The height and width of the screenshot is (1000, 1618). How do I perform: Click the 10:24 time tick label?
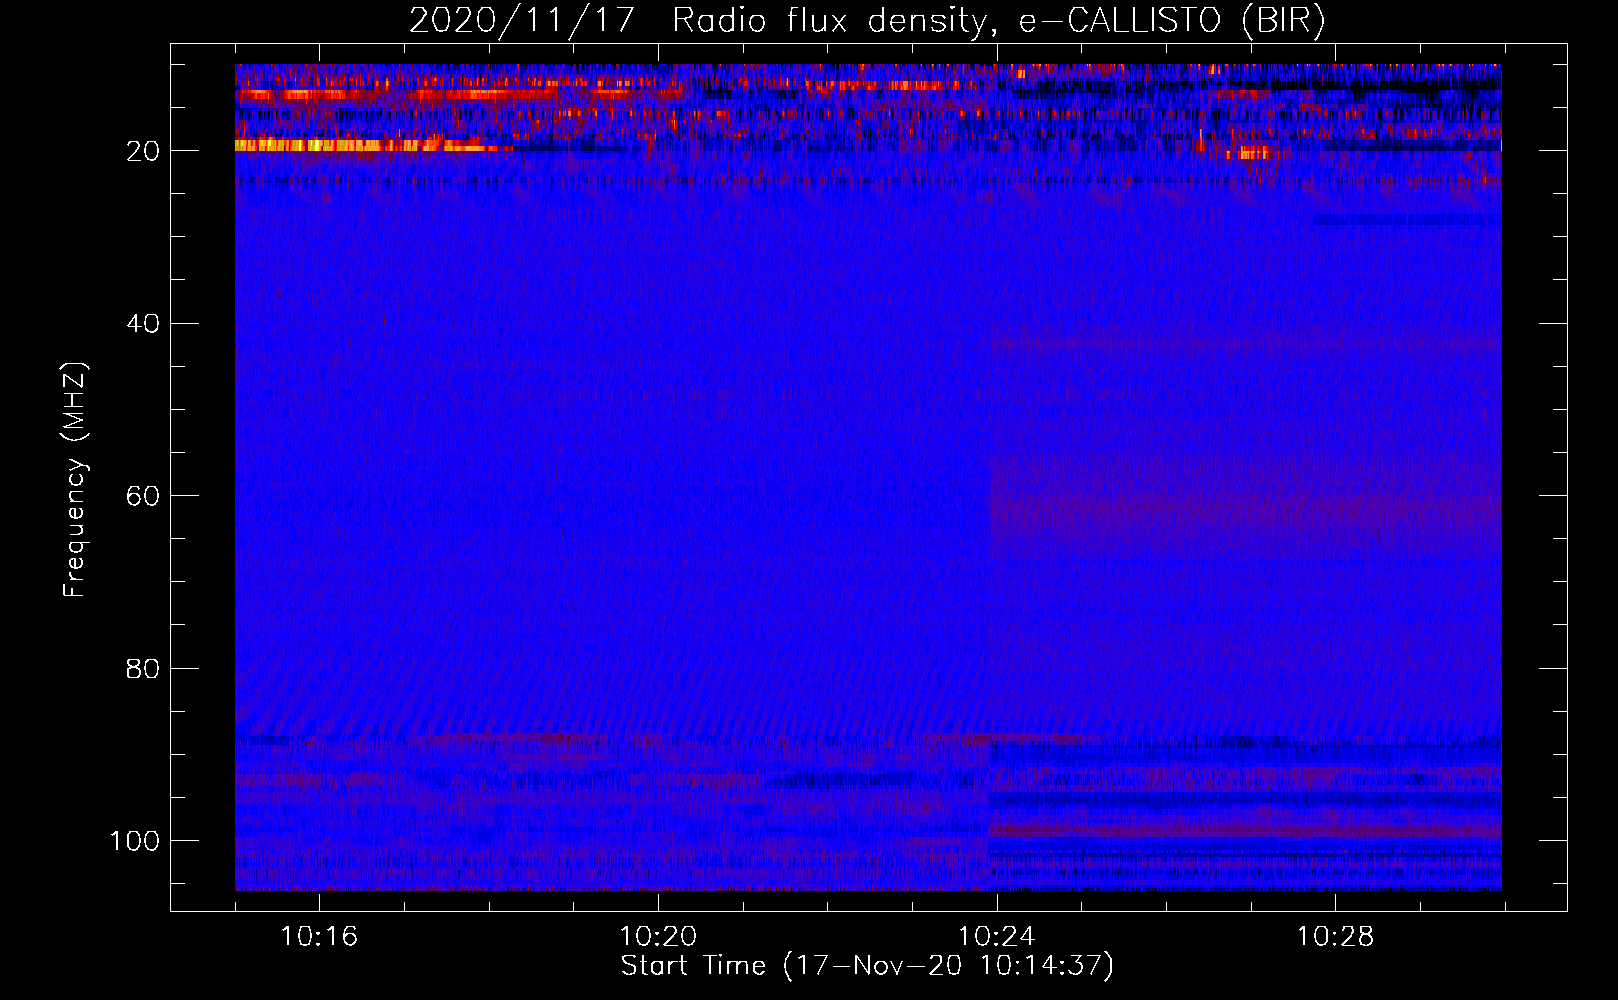(x=997, y=937)
